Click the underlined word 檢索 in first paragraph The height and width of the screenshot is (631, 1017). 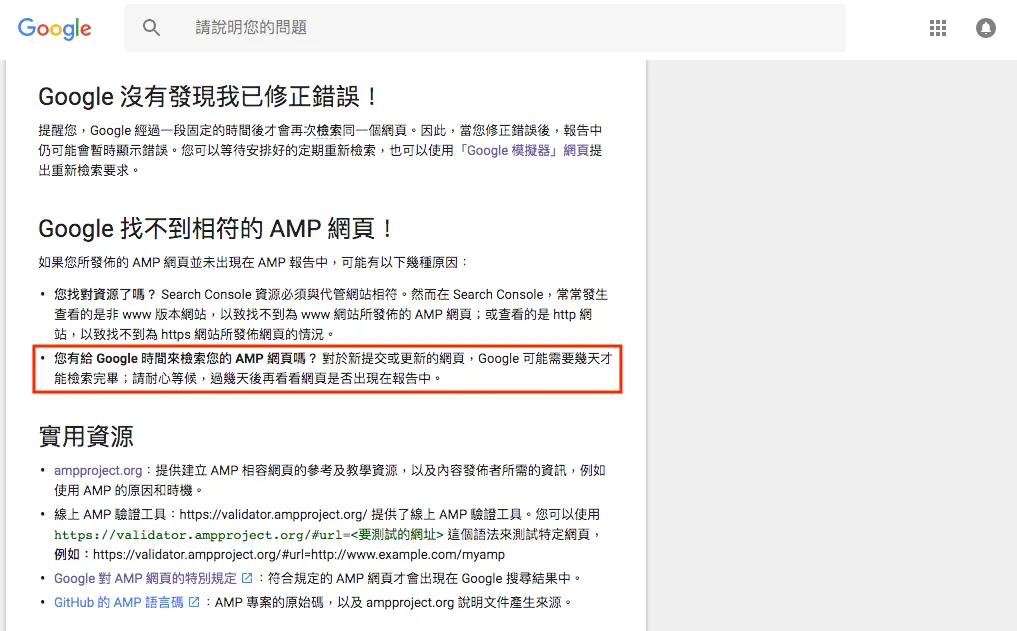(x=329, y=130)
